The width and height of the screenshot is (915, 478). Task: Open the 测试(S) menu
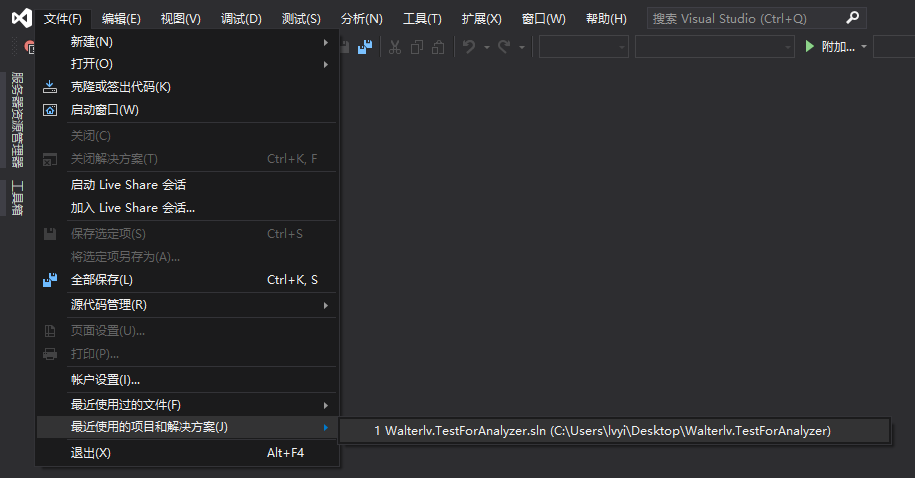point(301,19)
